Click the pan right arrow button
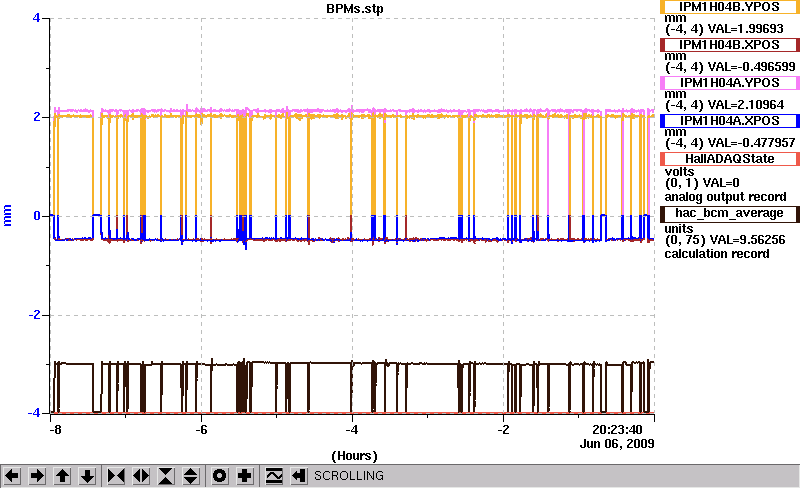Screen dimensions: 800x488 click(37, 476)
